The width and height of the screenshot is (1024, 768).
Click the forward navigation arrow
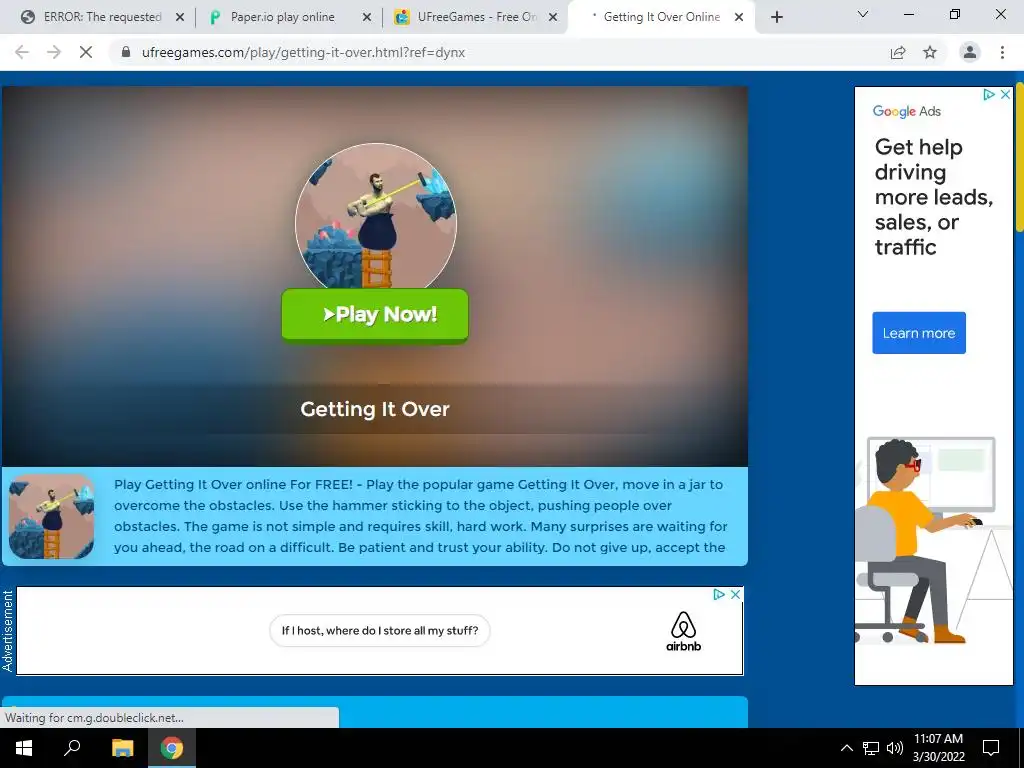[x=54, y=52]
